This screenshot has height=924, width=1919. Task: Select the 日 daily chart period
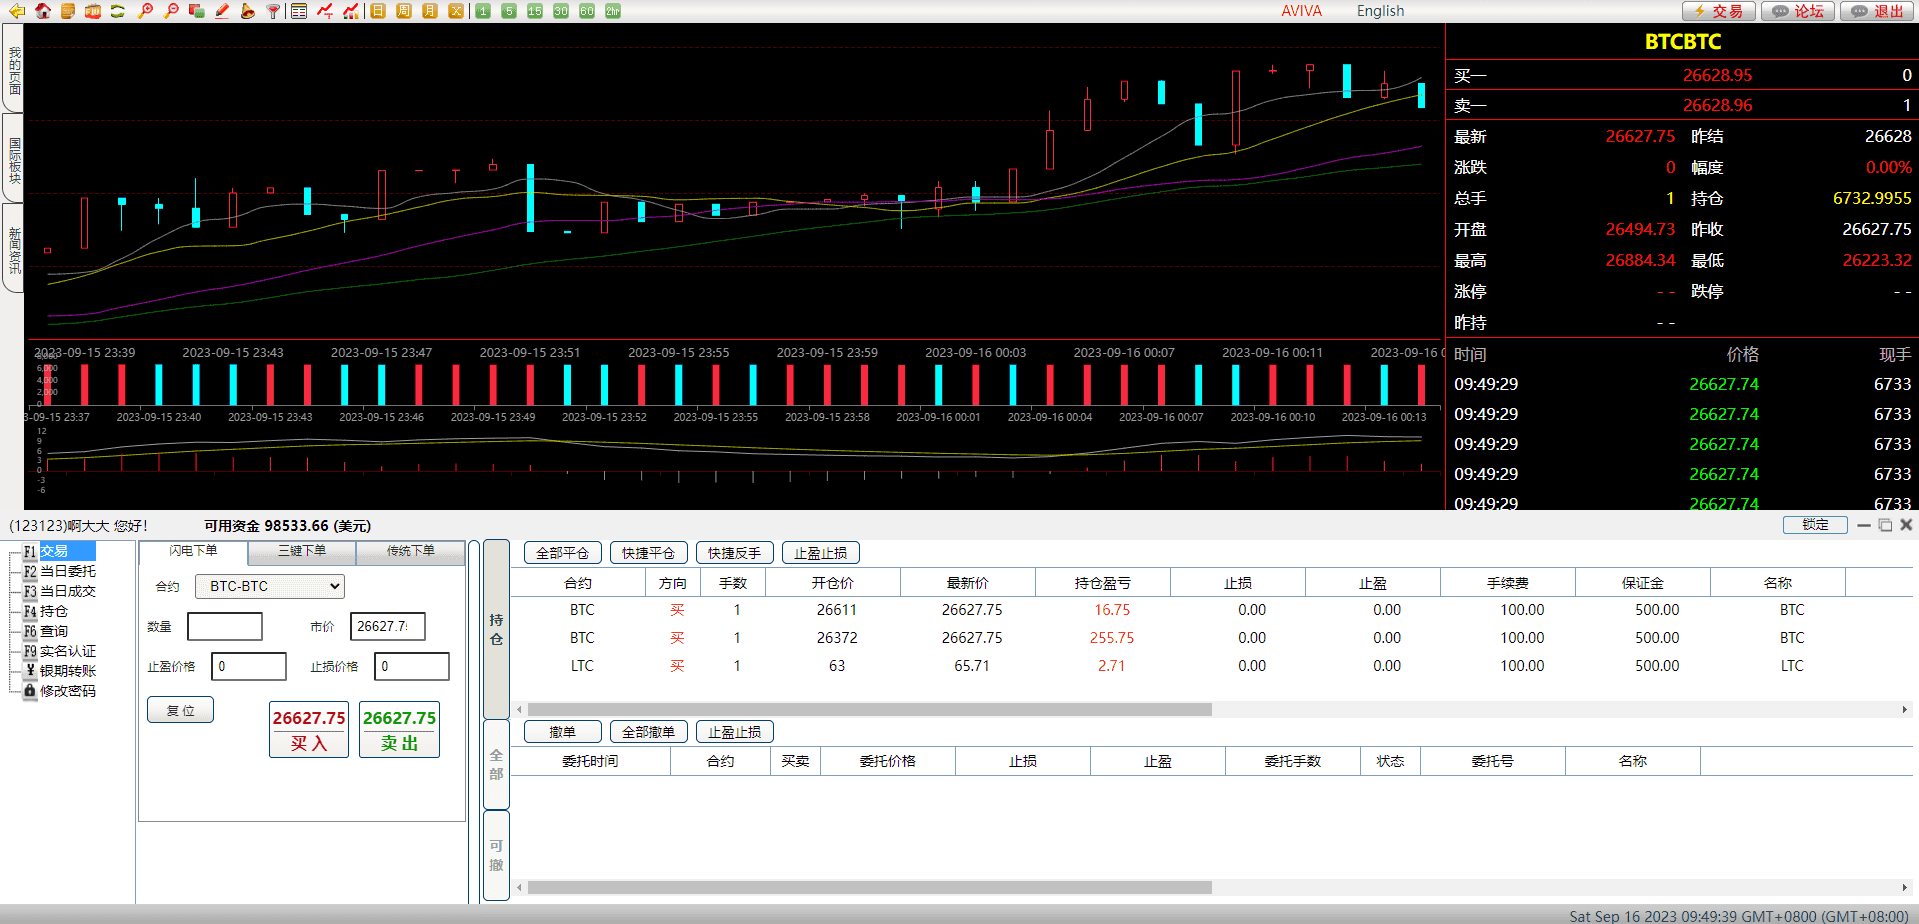pos(378,11)
